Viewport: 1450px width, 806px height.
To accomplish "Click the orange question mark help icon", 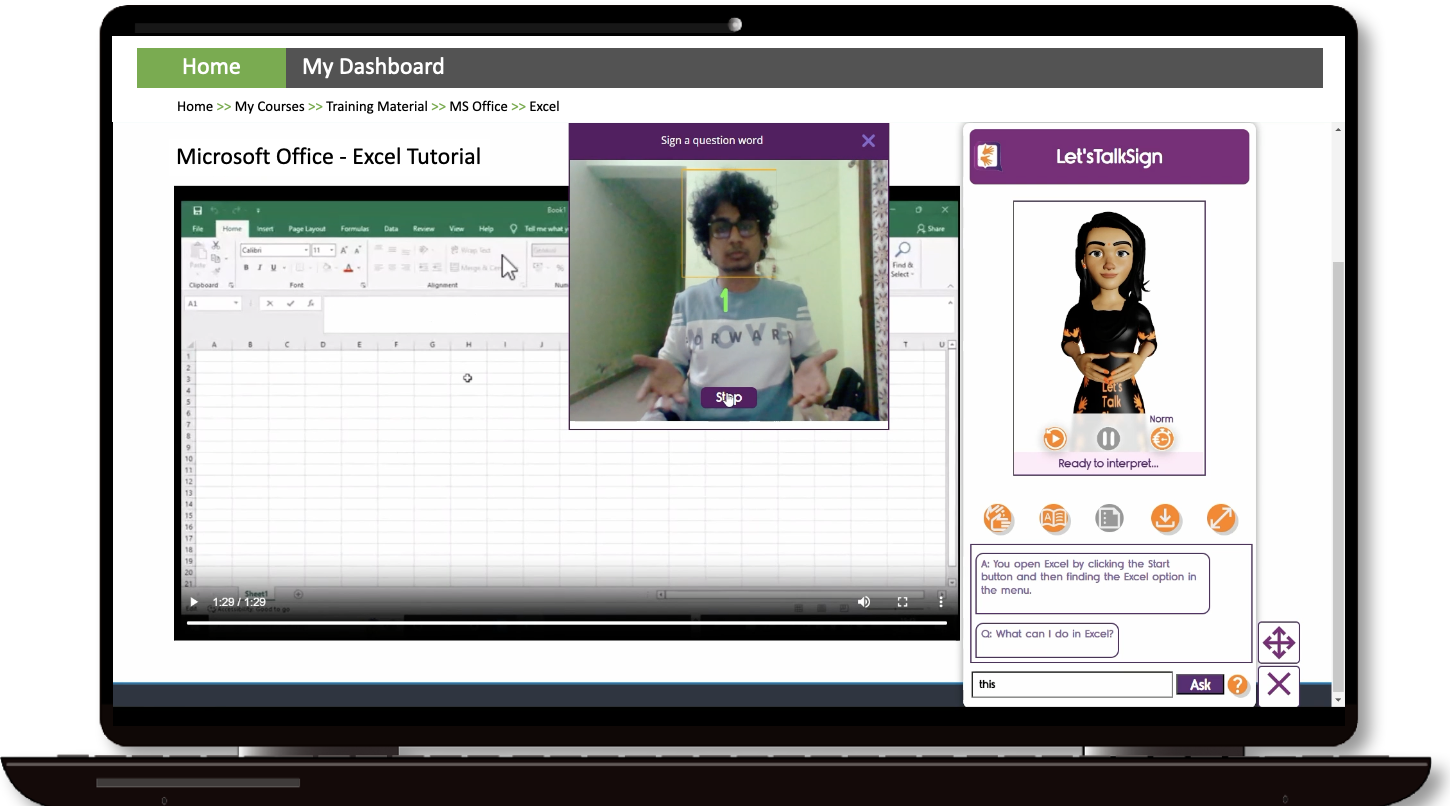I will (x=1238, y=685).
